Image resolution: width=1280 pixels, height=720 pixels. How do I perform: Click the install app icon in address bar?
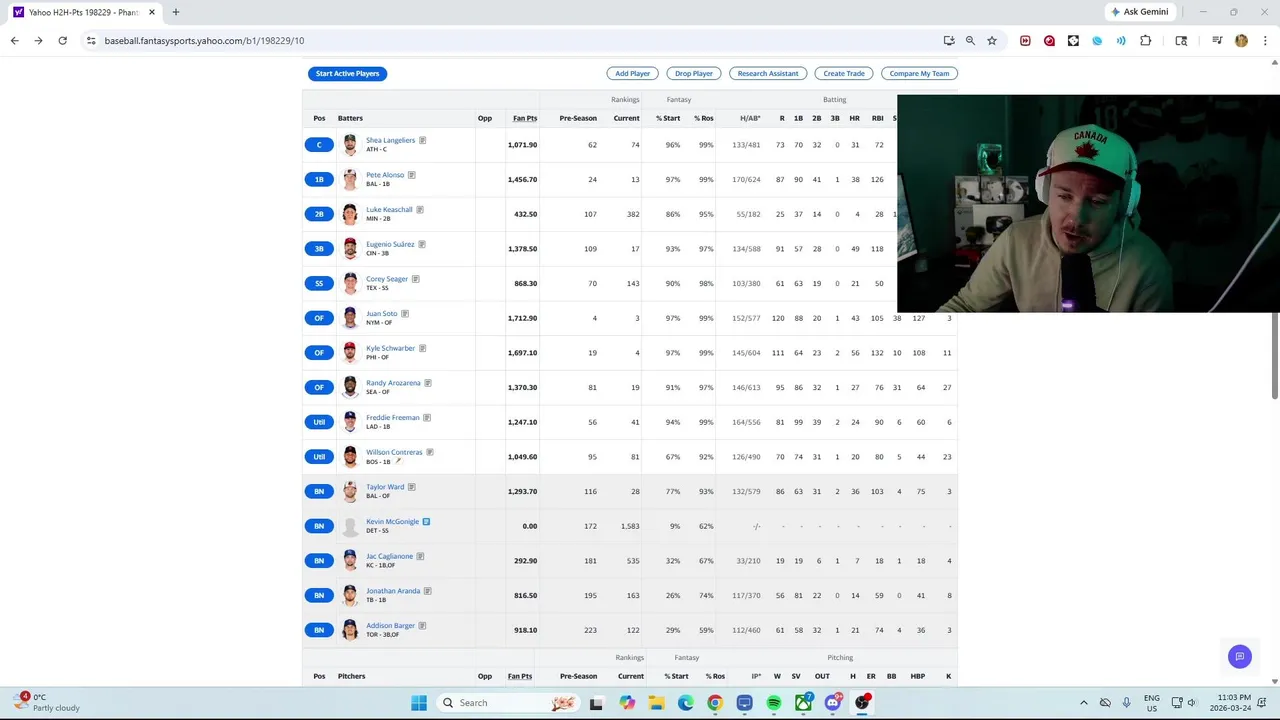pyautogui.click(x=949, y=41)
